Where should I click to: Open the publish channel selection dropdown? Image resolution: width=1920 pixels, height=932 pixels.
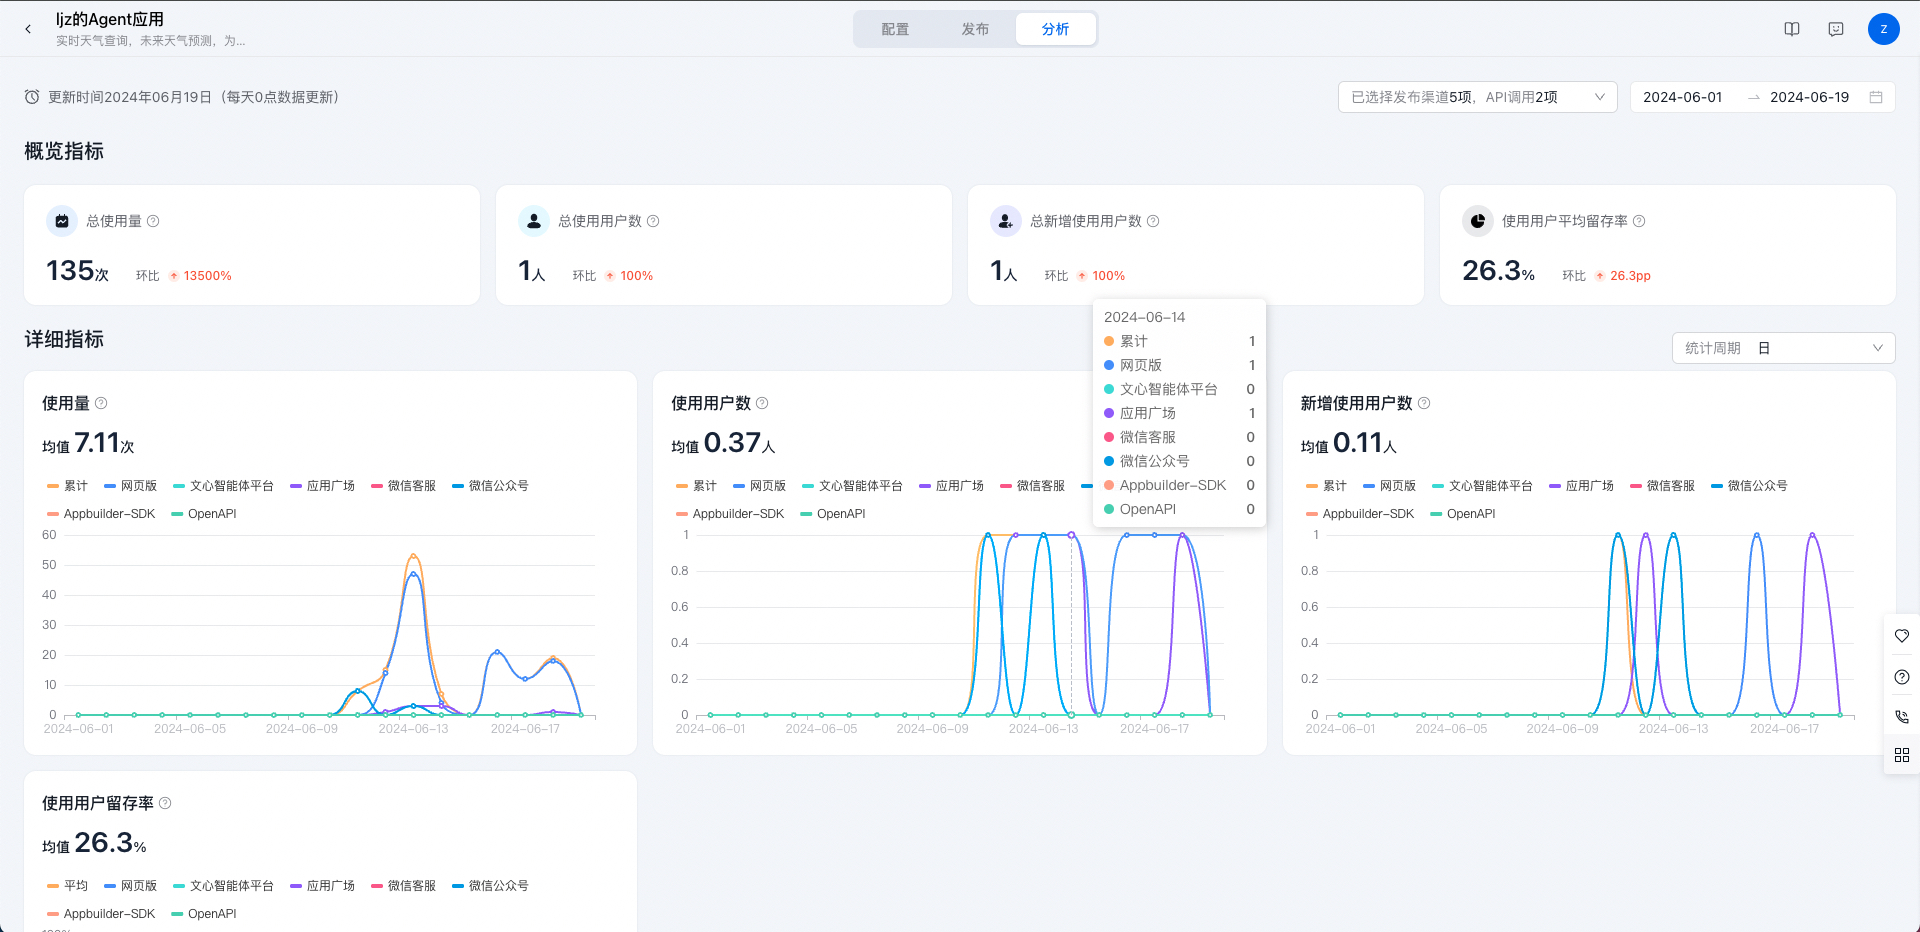point(1477,97)
